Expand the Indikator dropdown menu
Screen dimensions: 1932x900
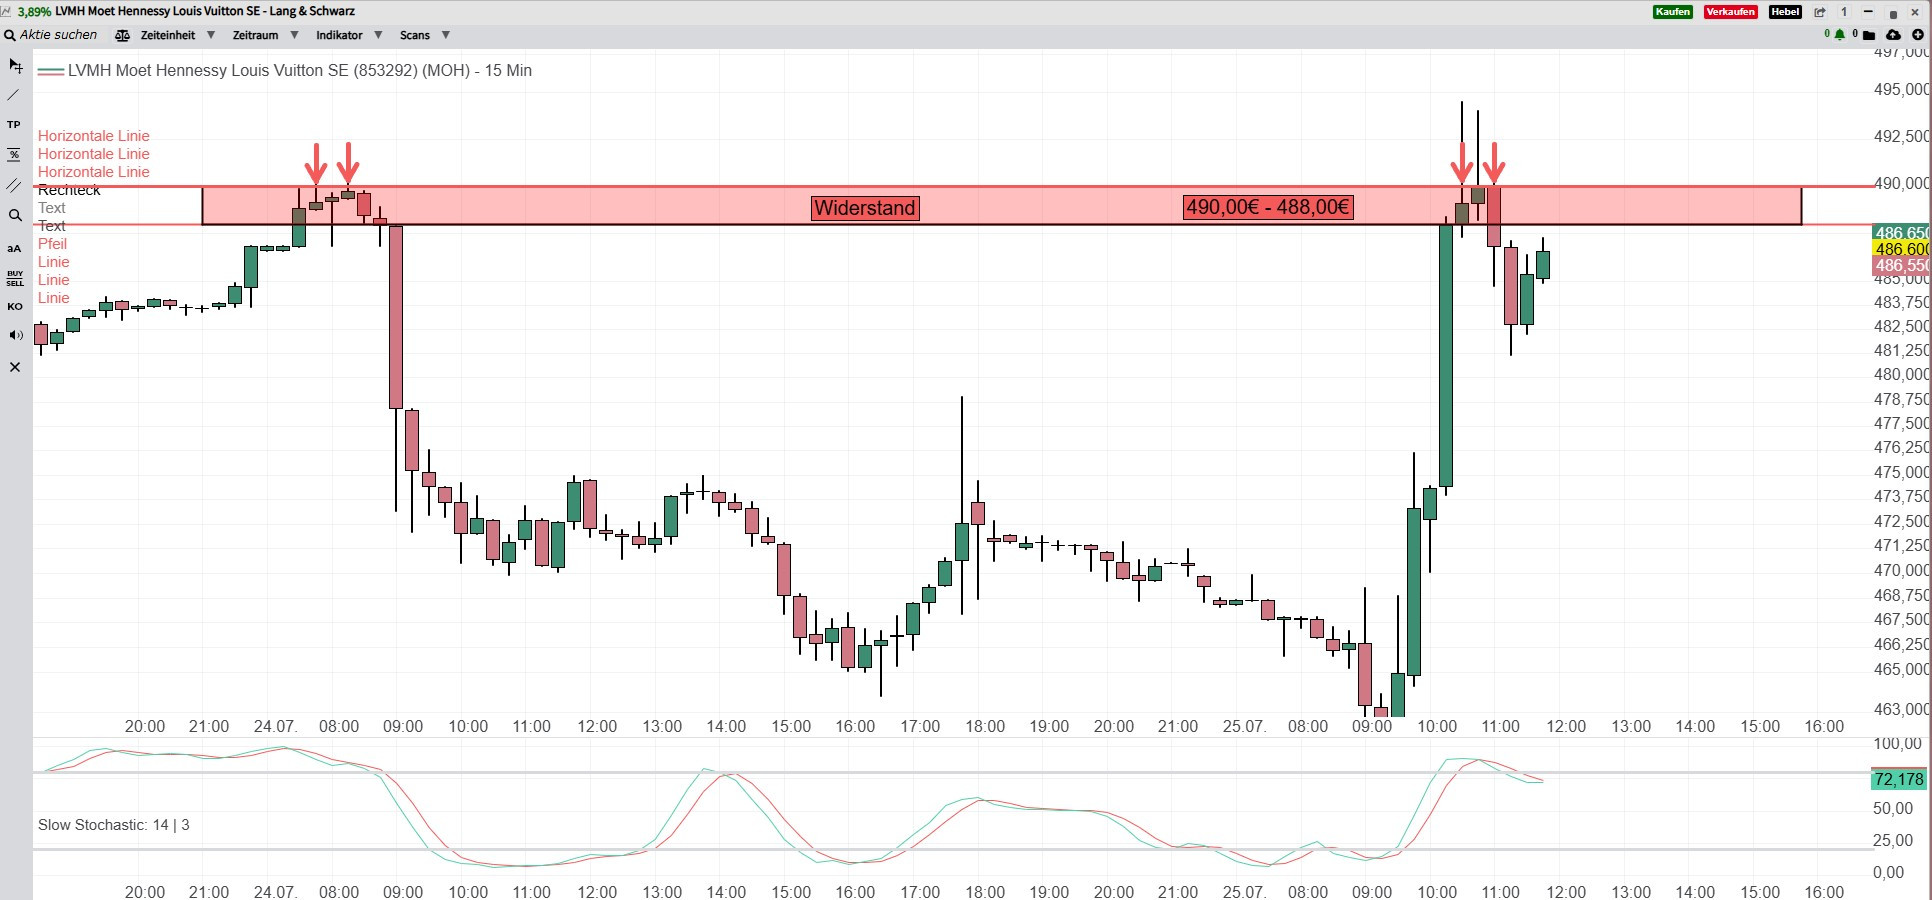pyautogui.click(x=349, y=35)
